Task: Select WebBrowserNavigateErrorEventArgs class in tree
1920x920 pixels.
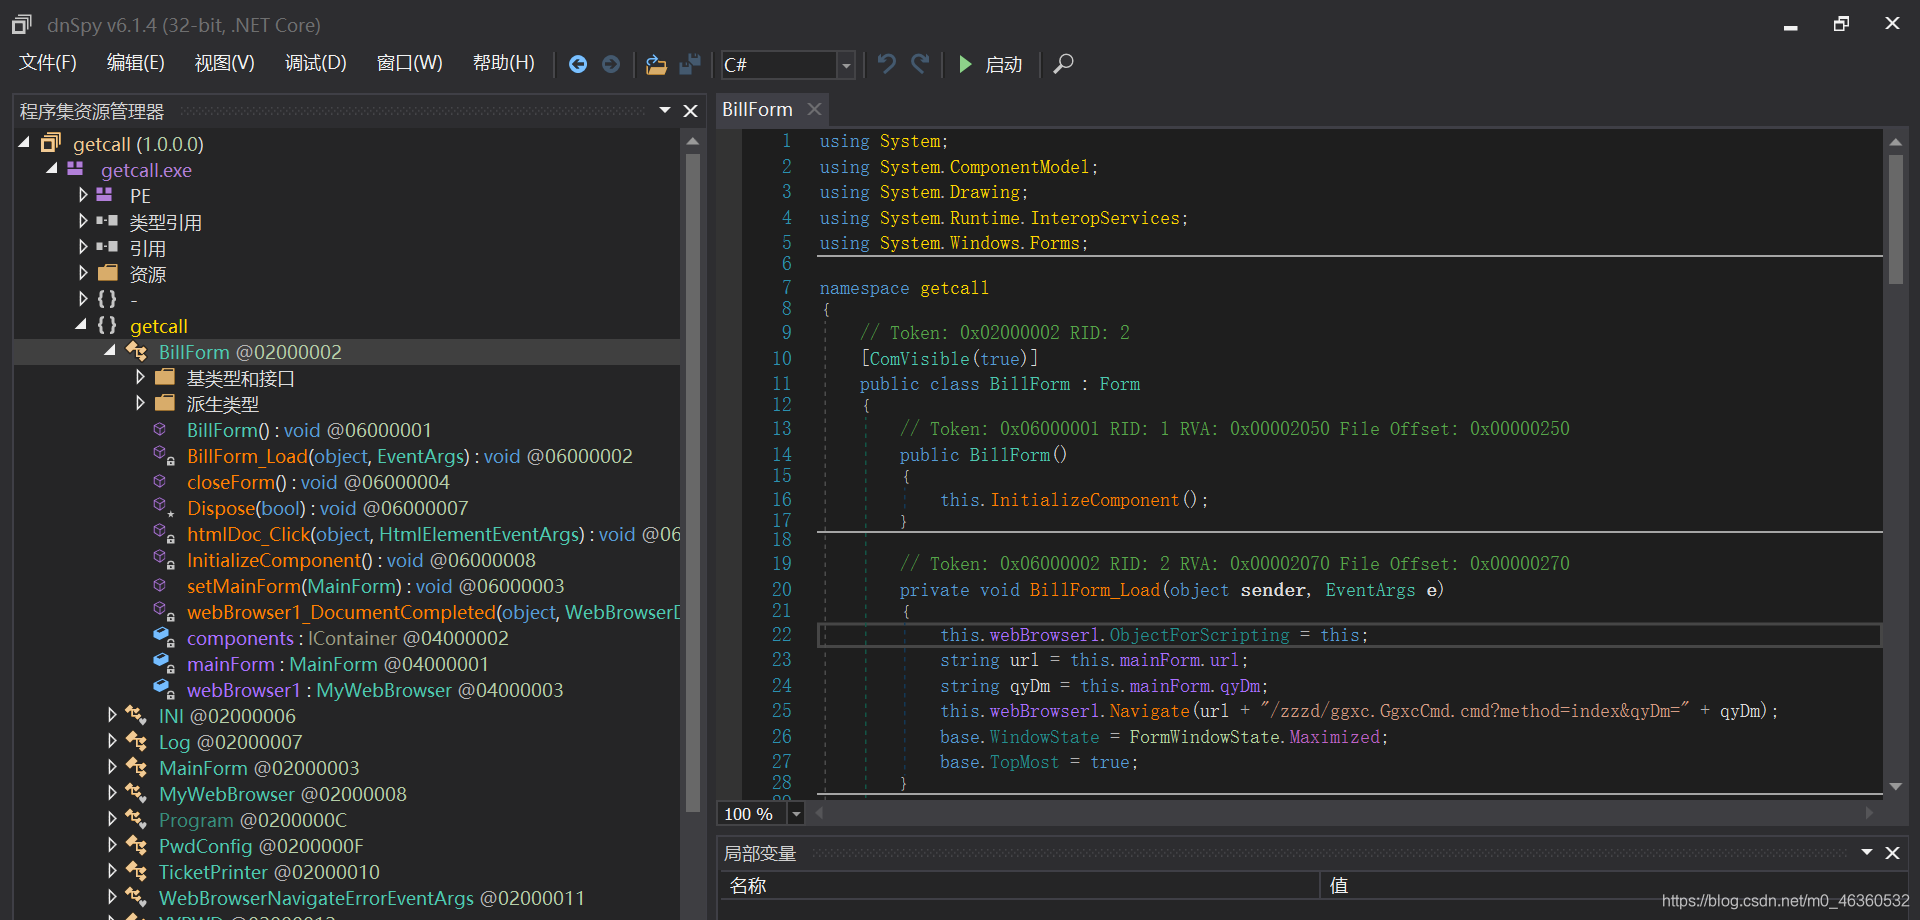Action: pos(371,898)
